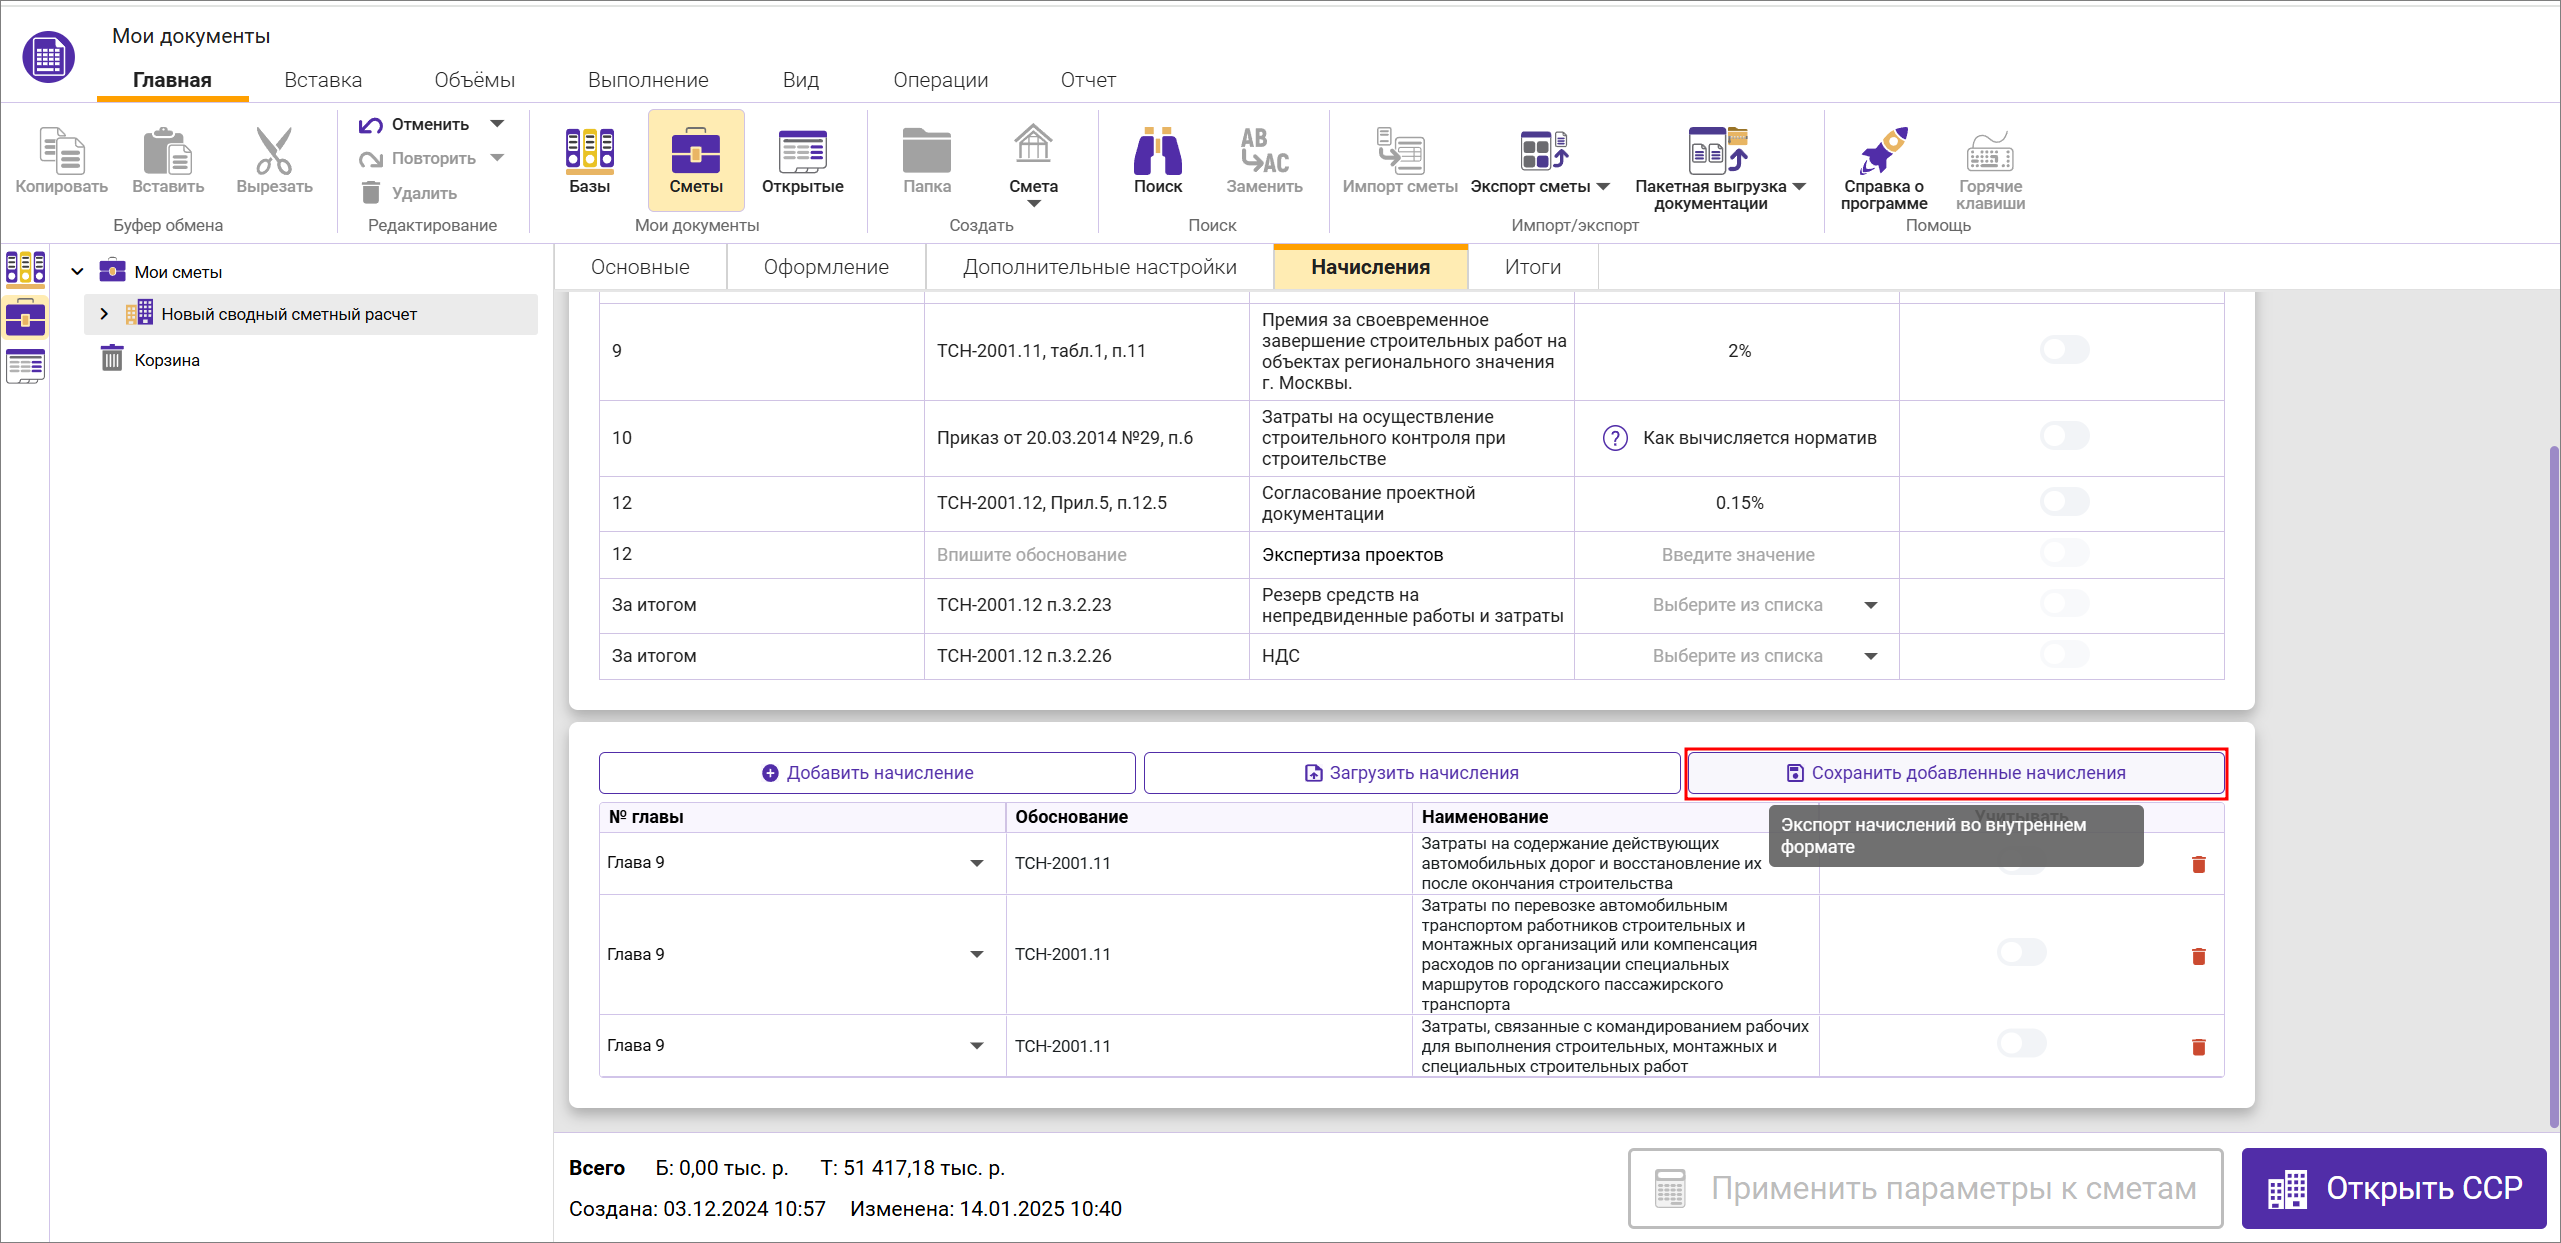Toggle the 2% премия row switch
The width and height of the screenshot is (2561, 1243).
(2064, 350)
